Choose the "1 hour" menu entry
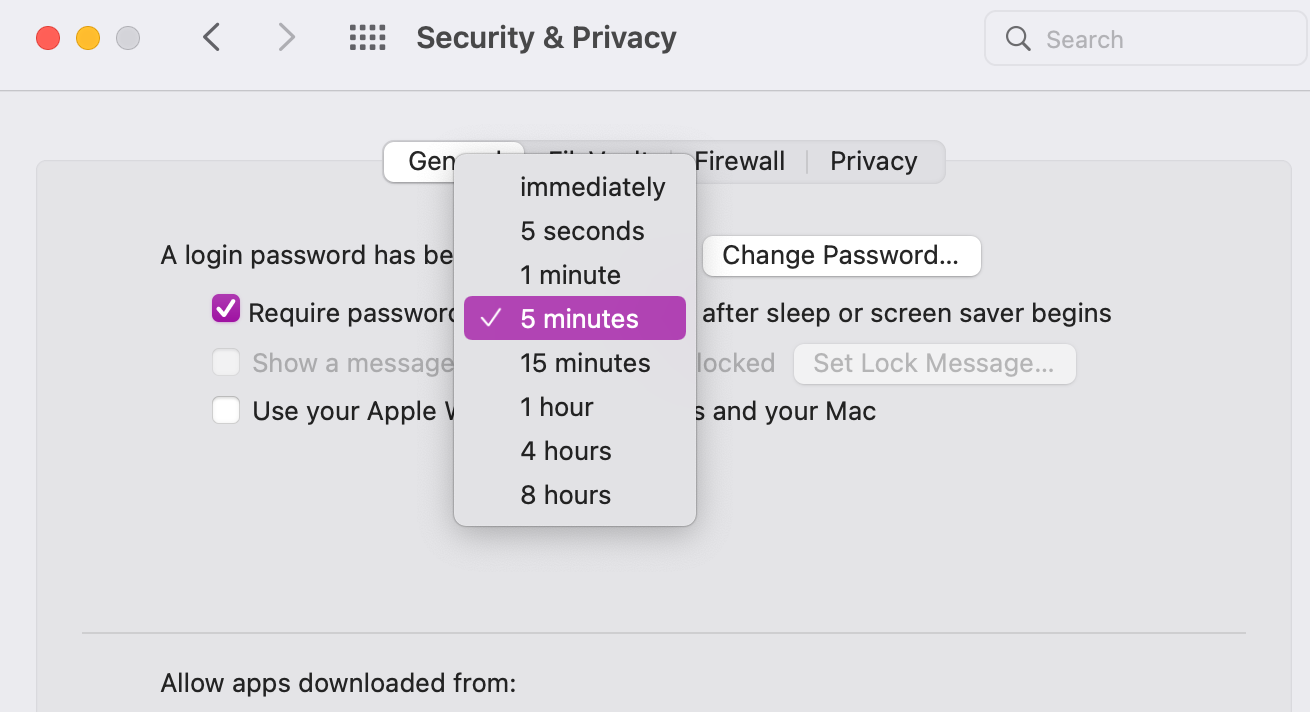1310x712 pixels. click(x=557, y=407)
